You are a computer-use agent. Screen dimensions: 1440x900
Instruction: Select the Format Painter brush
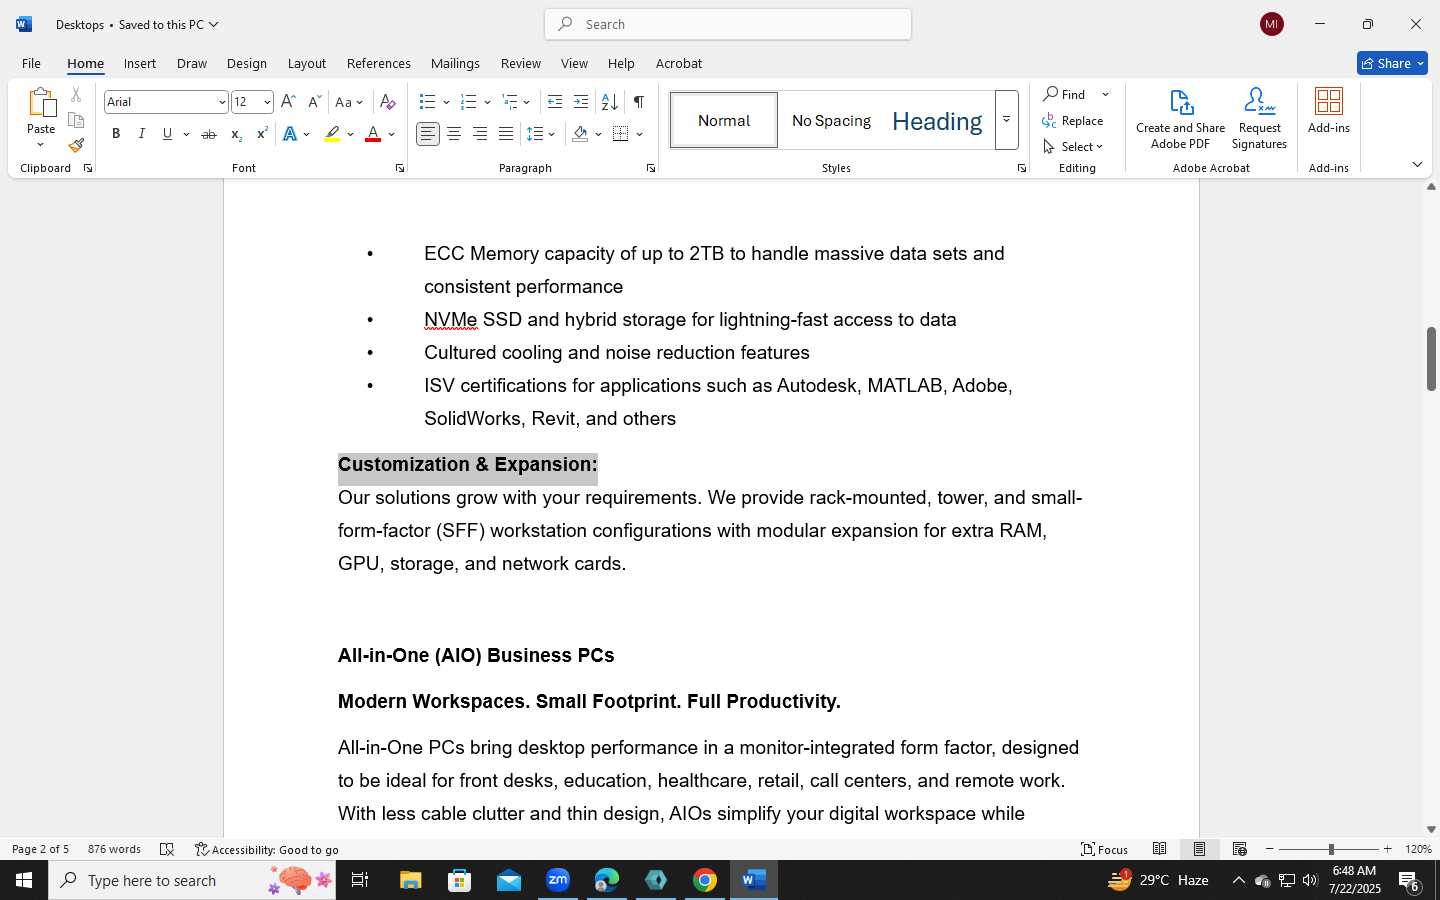76,145
